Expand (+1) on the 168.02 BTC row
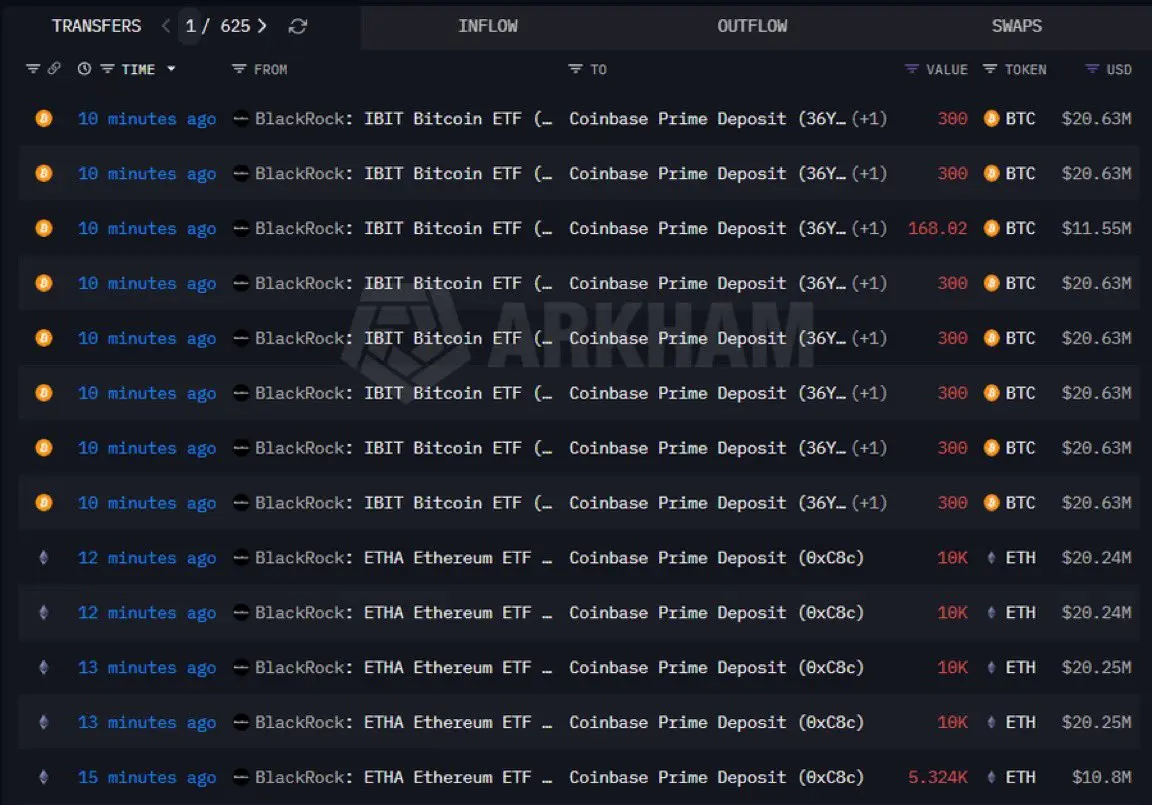1152x805 pixels. click(869, 229)
